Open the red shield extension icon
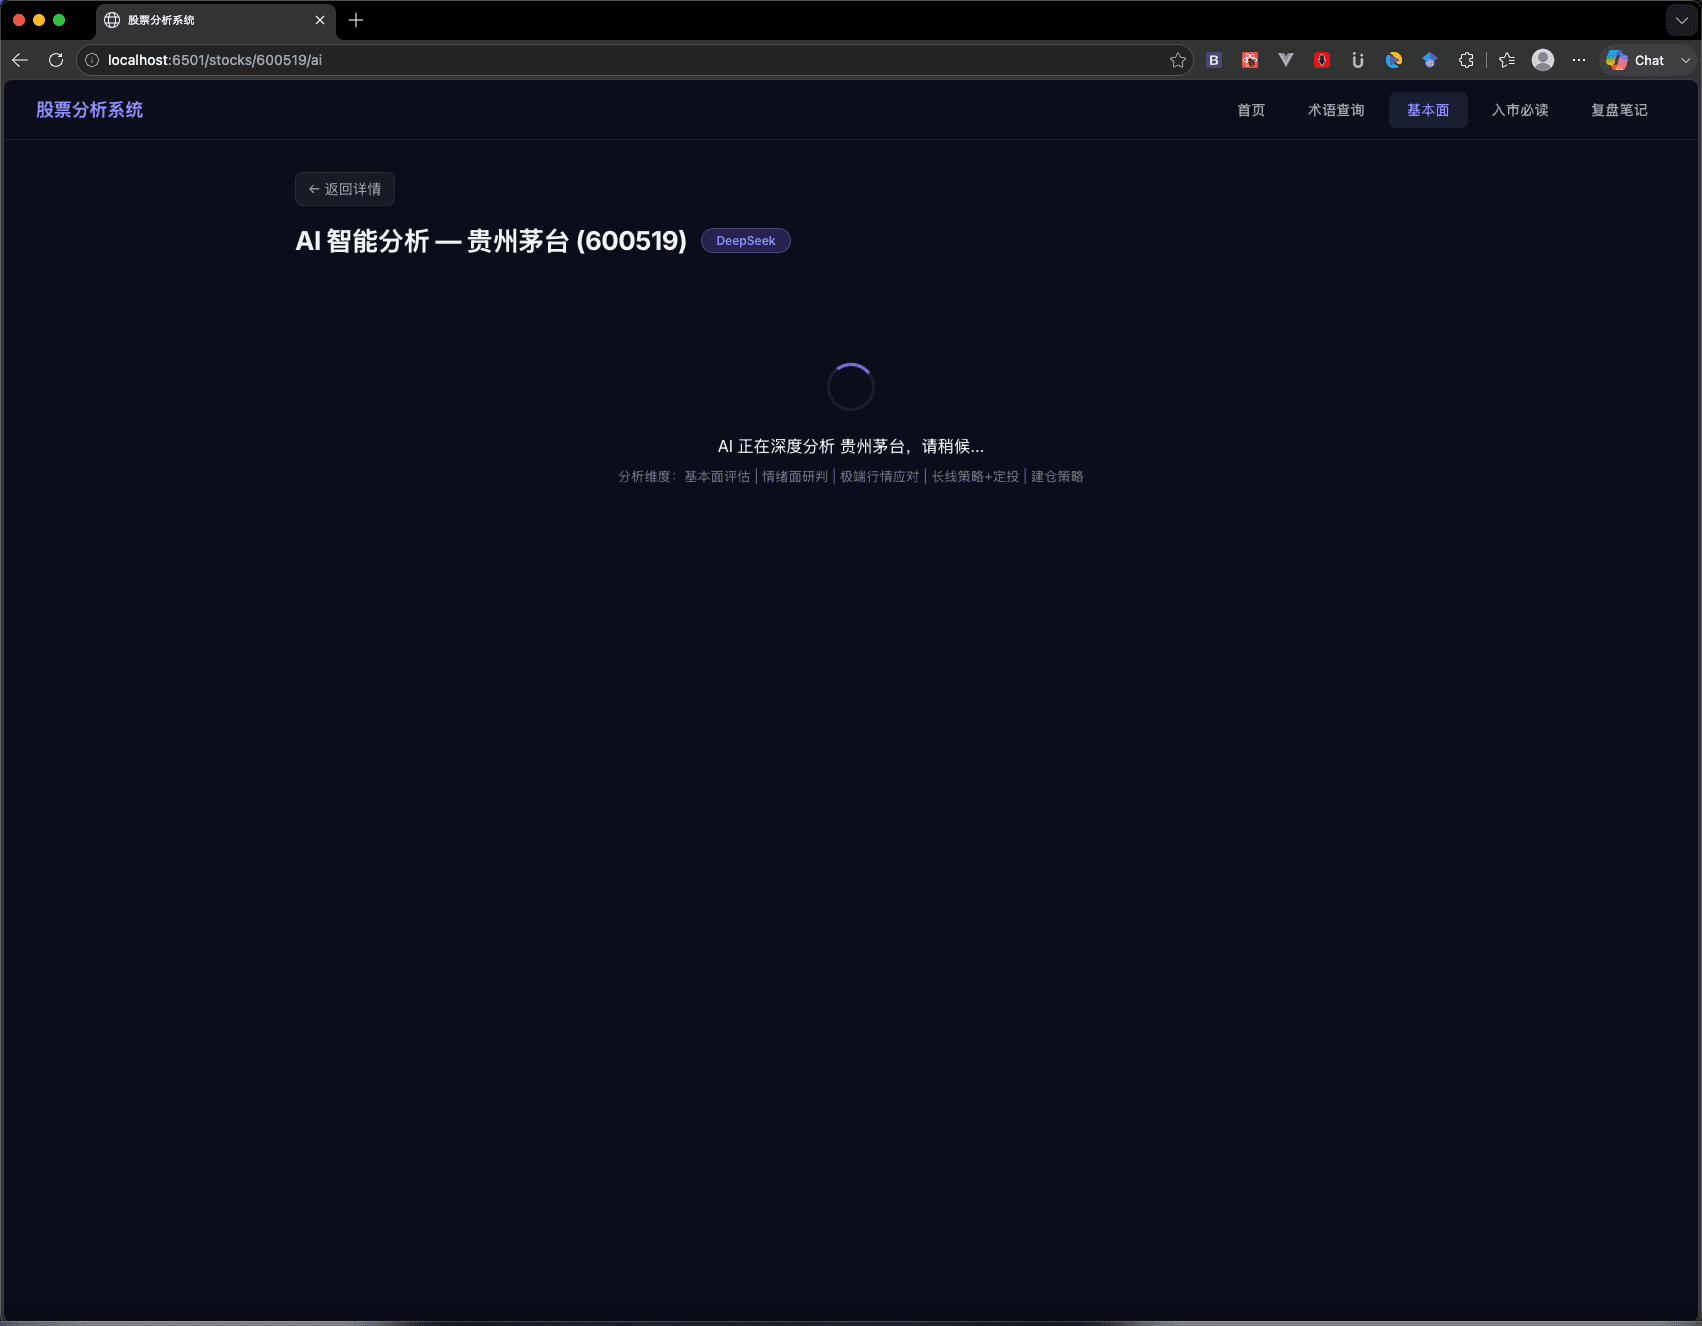The image size is (1702, 1326). coord(1322,60)
